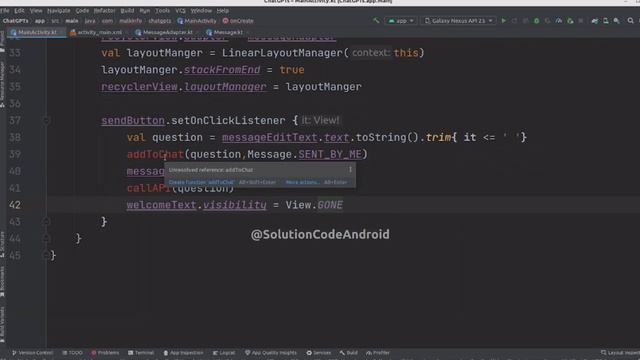Click the Stop icon in run toolbar
Image resolution: width=640 pixels, height=360 pixels.
click(581, 20)
